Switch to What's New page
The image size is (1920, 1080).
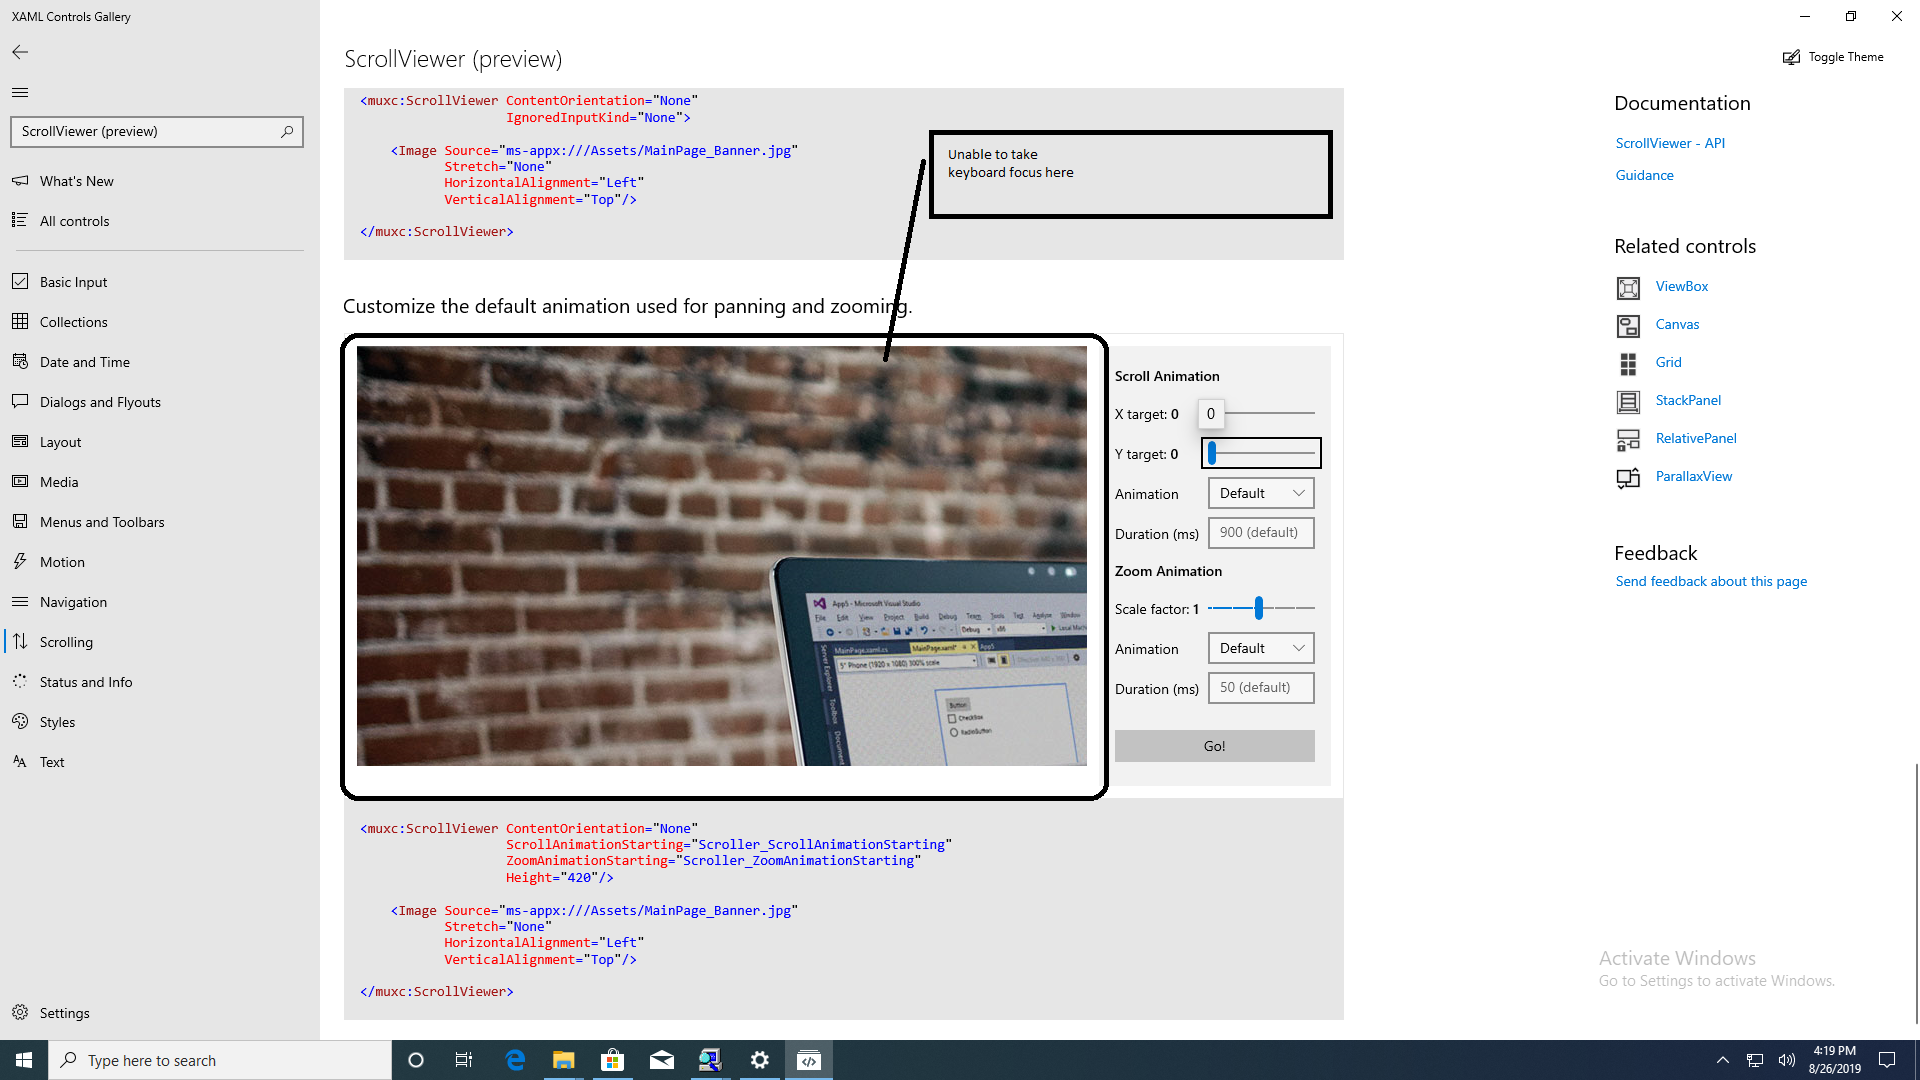(76, 180)
